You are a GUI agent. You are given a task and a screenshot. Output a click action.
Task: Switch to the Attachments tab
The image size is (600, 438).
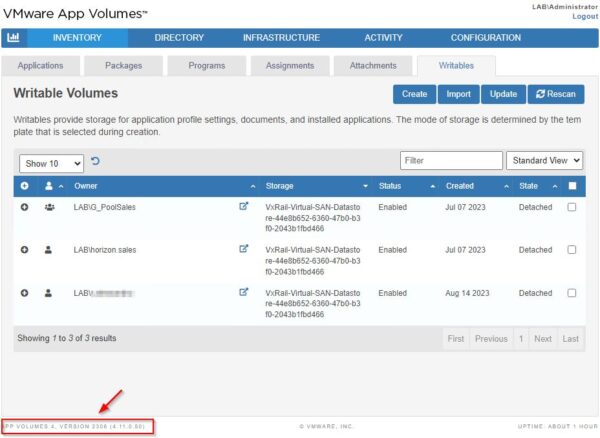[x=373, y=66]
